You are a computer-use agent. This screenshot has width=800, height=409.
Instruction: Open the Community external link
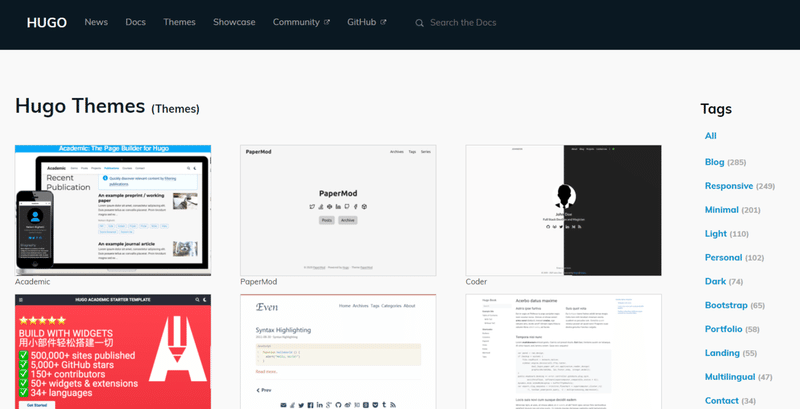[x=301, y=22]
